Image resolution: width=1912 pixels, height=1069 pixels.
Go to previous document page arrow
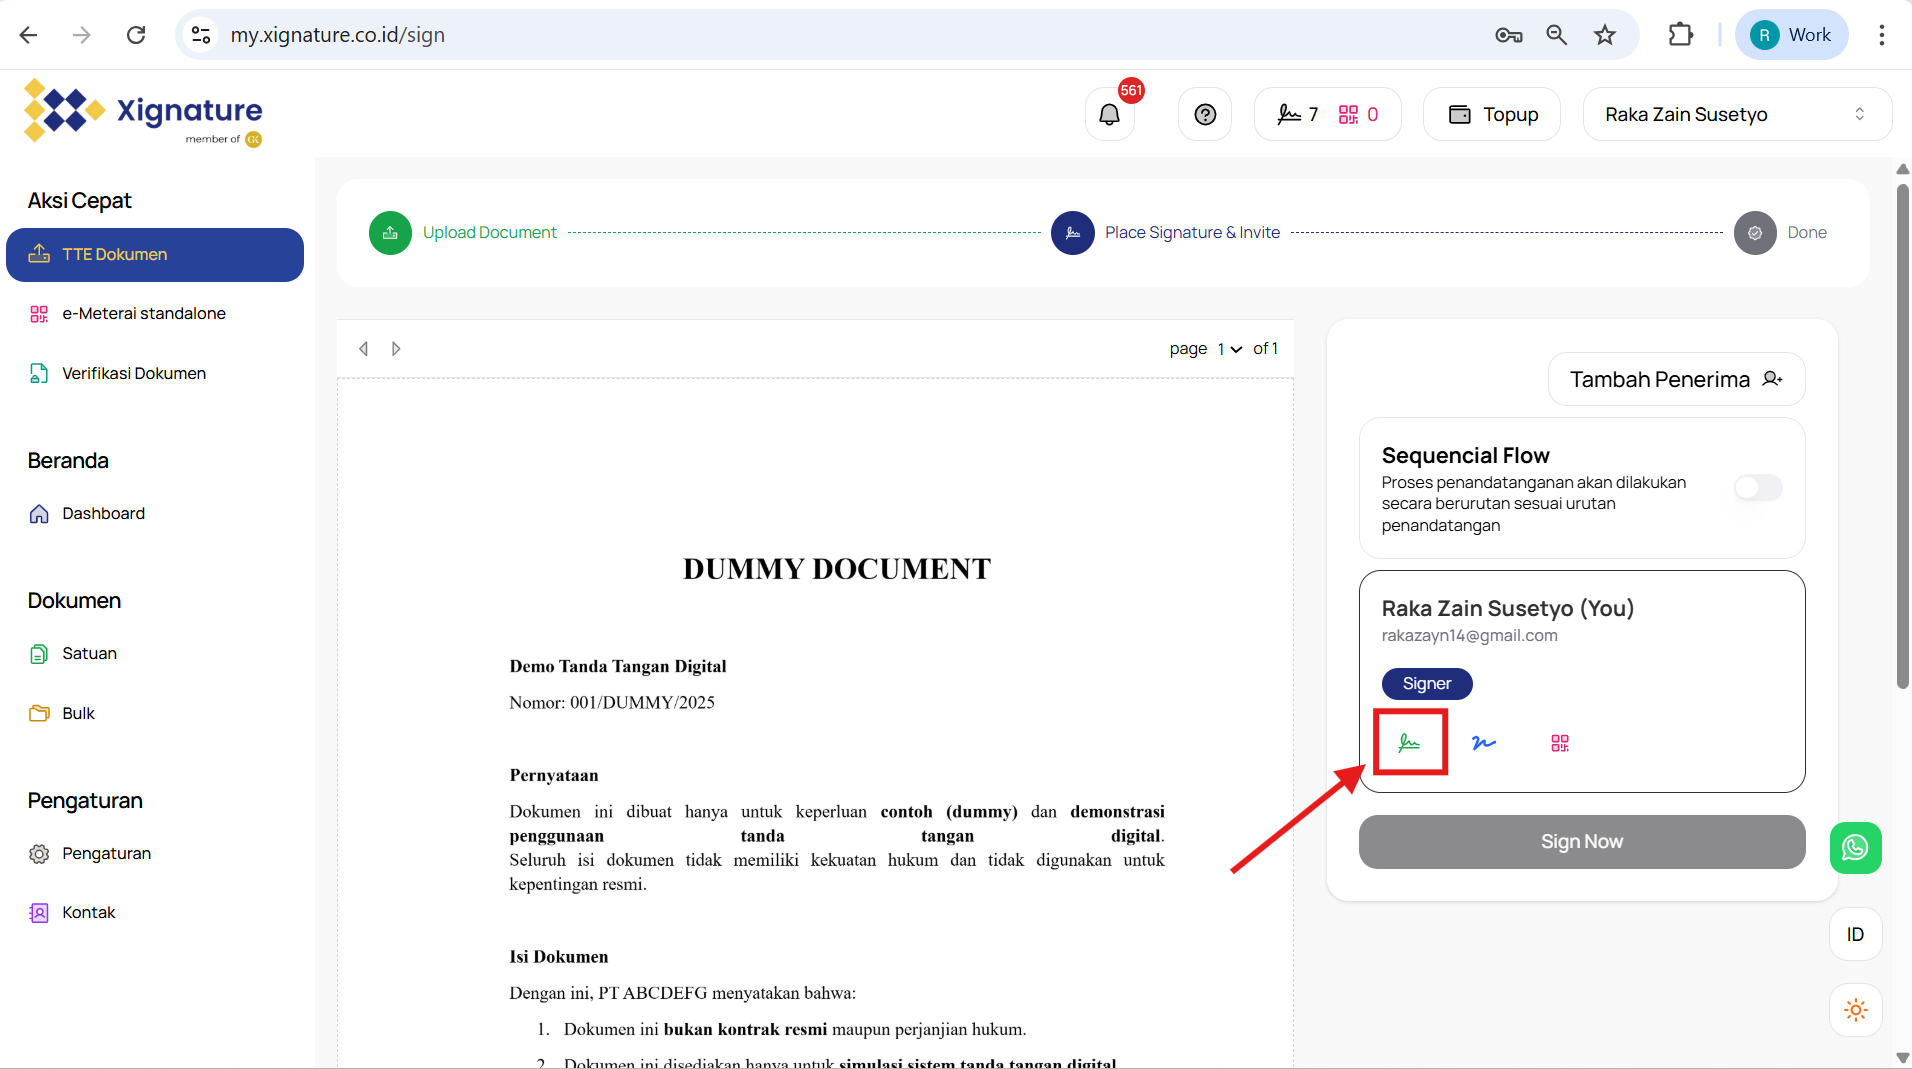pos(364,349)
